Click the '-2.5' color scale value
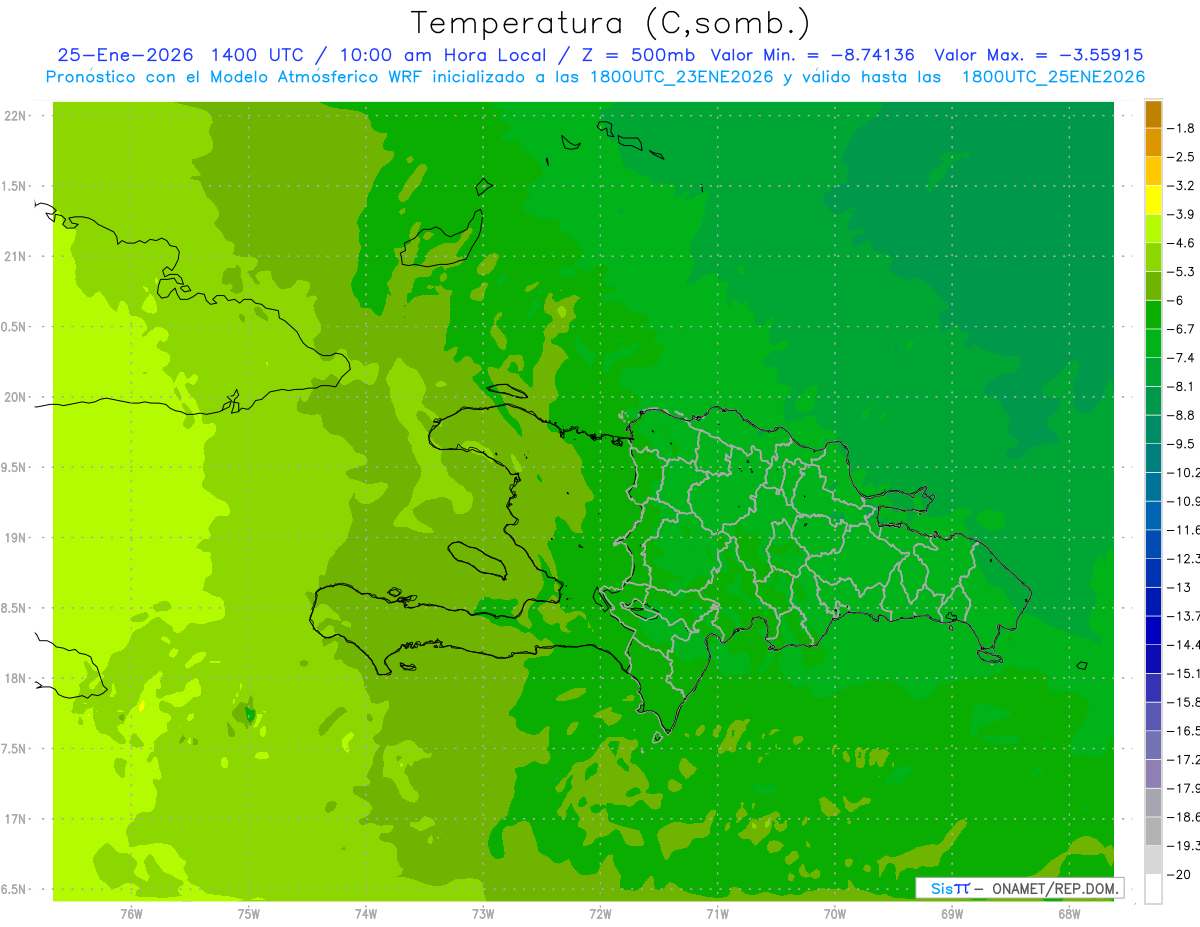Viewport: 1200px width, 927px height. pos(1181,157)
